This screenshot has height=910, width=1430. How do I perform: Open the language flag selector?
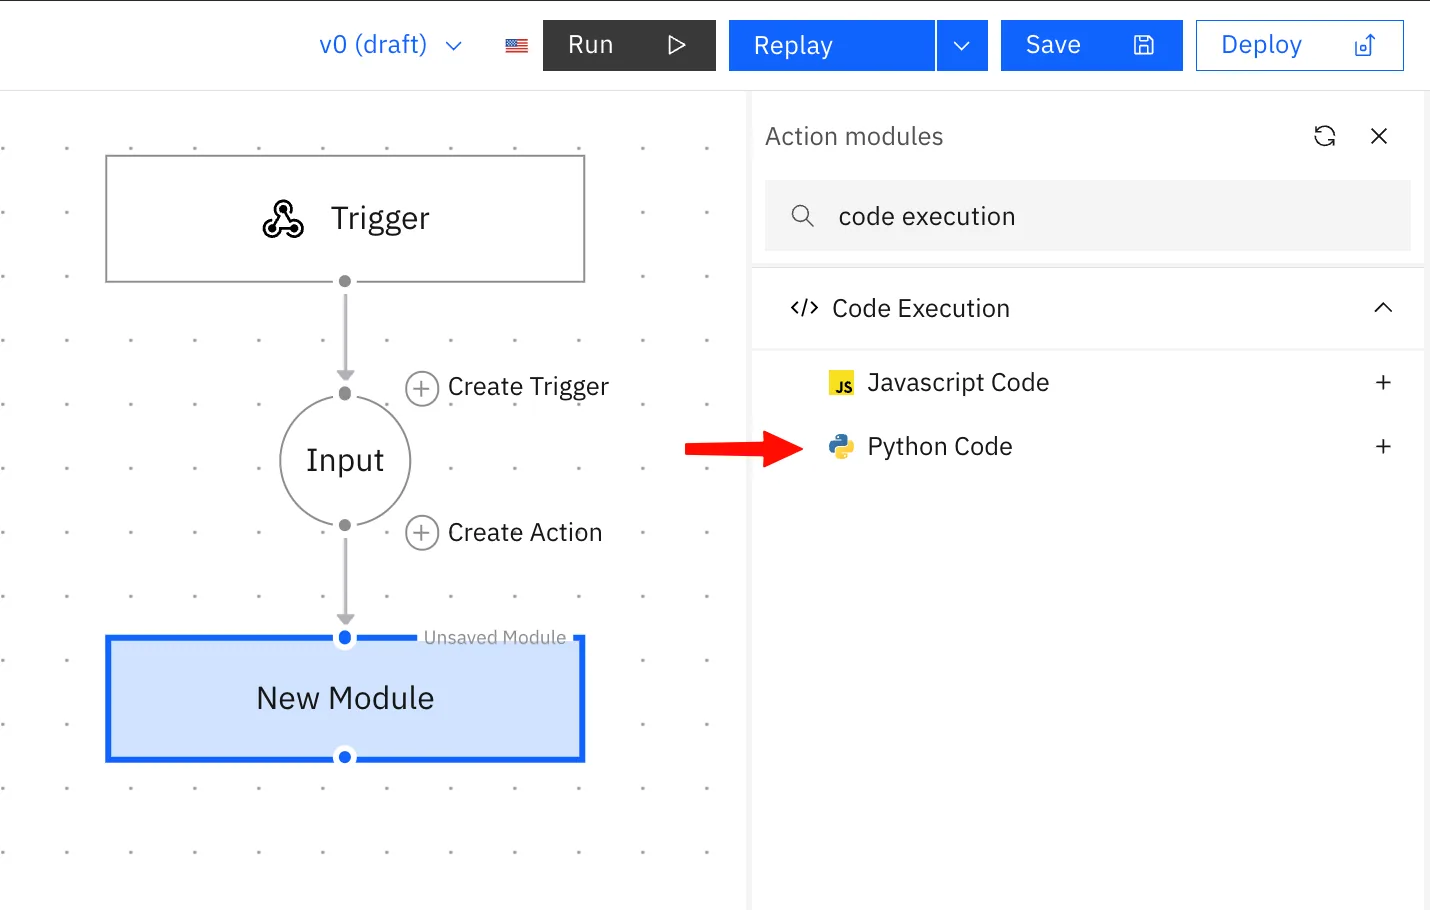[x=516, y=45]
